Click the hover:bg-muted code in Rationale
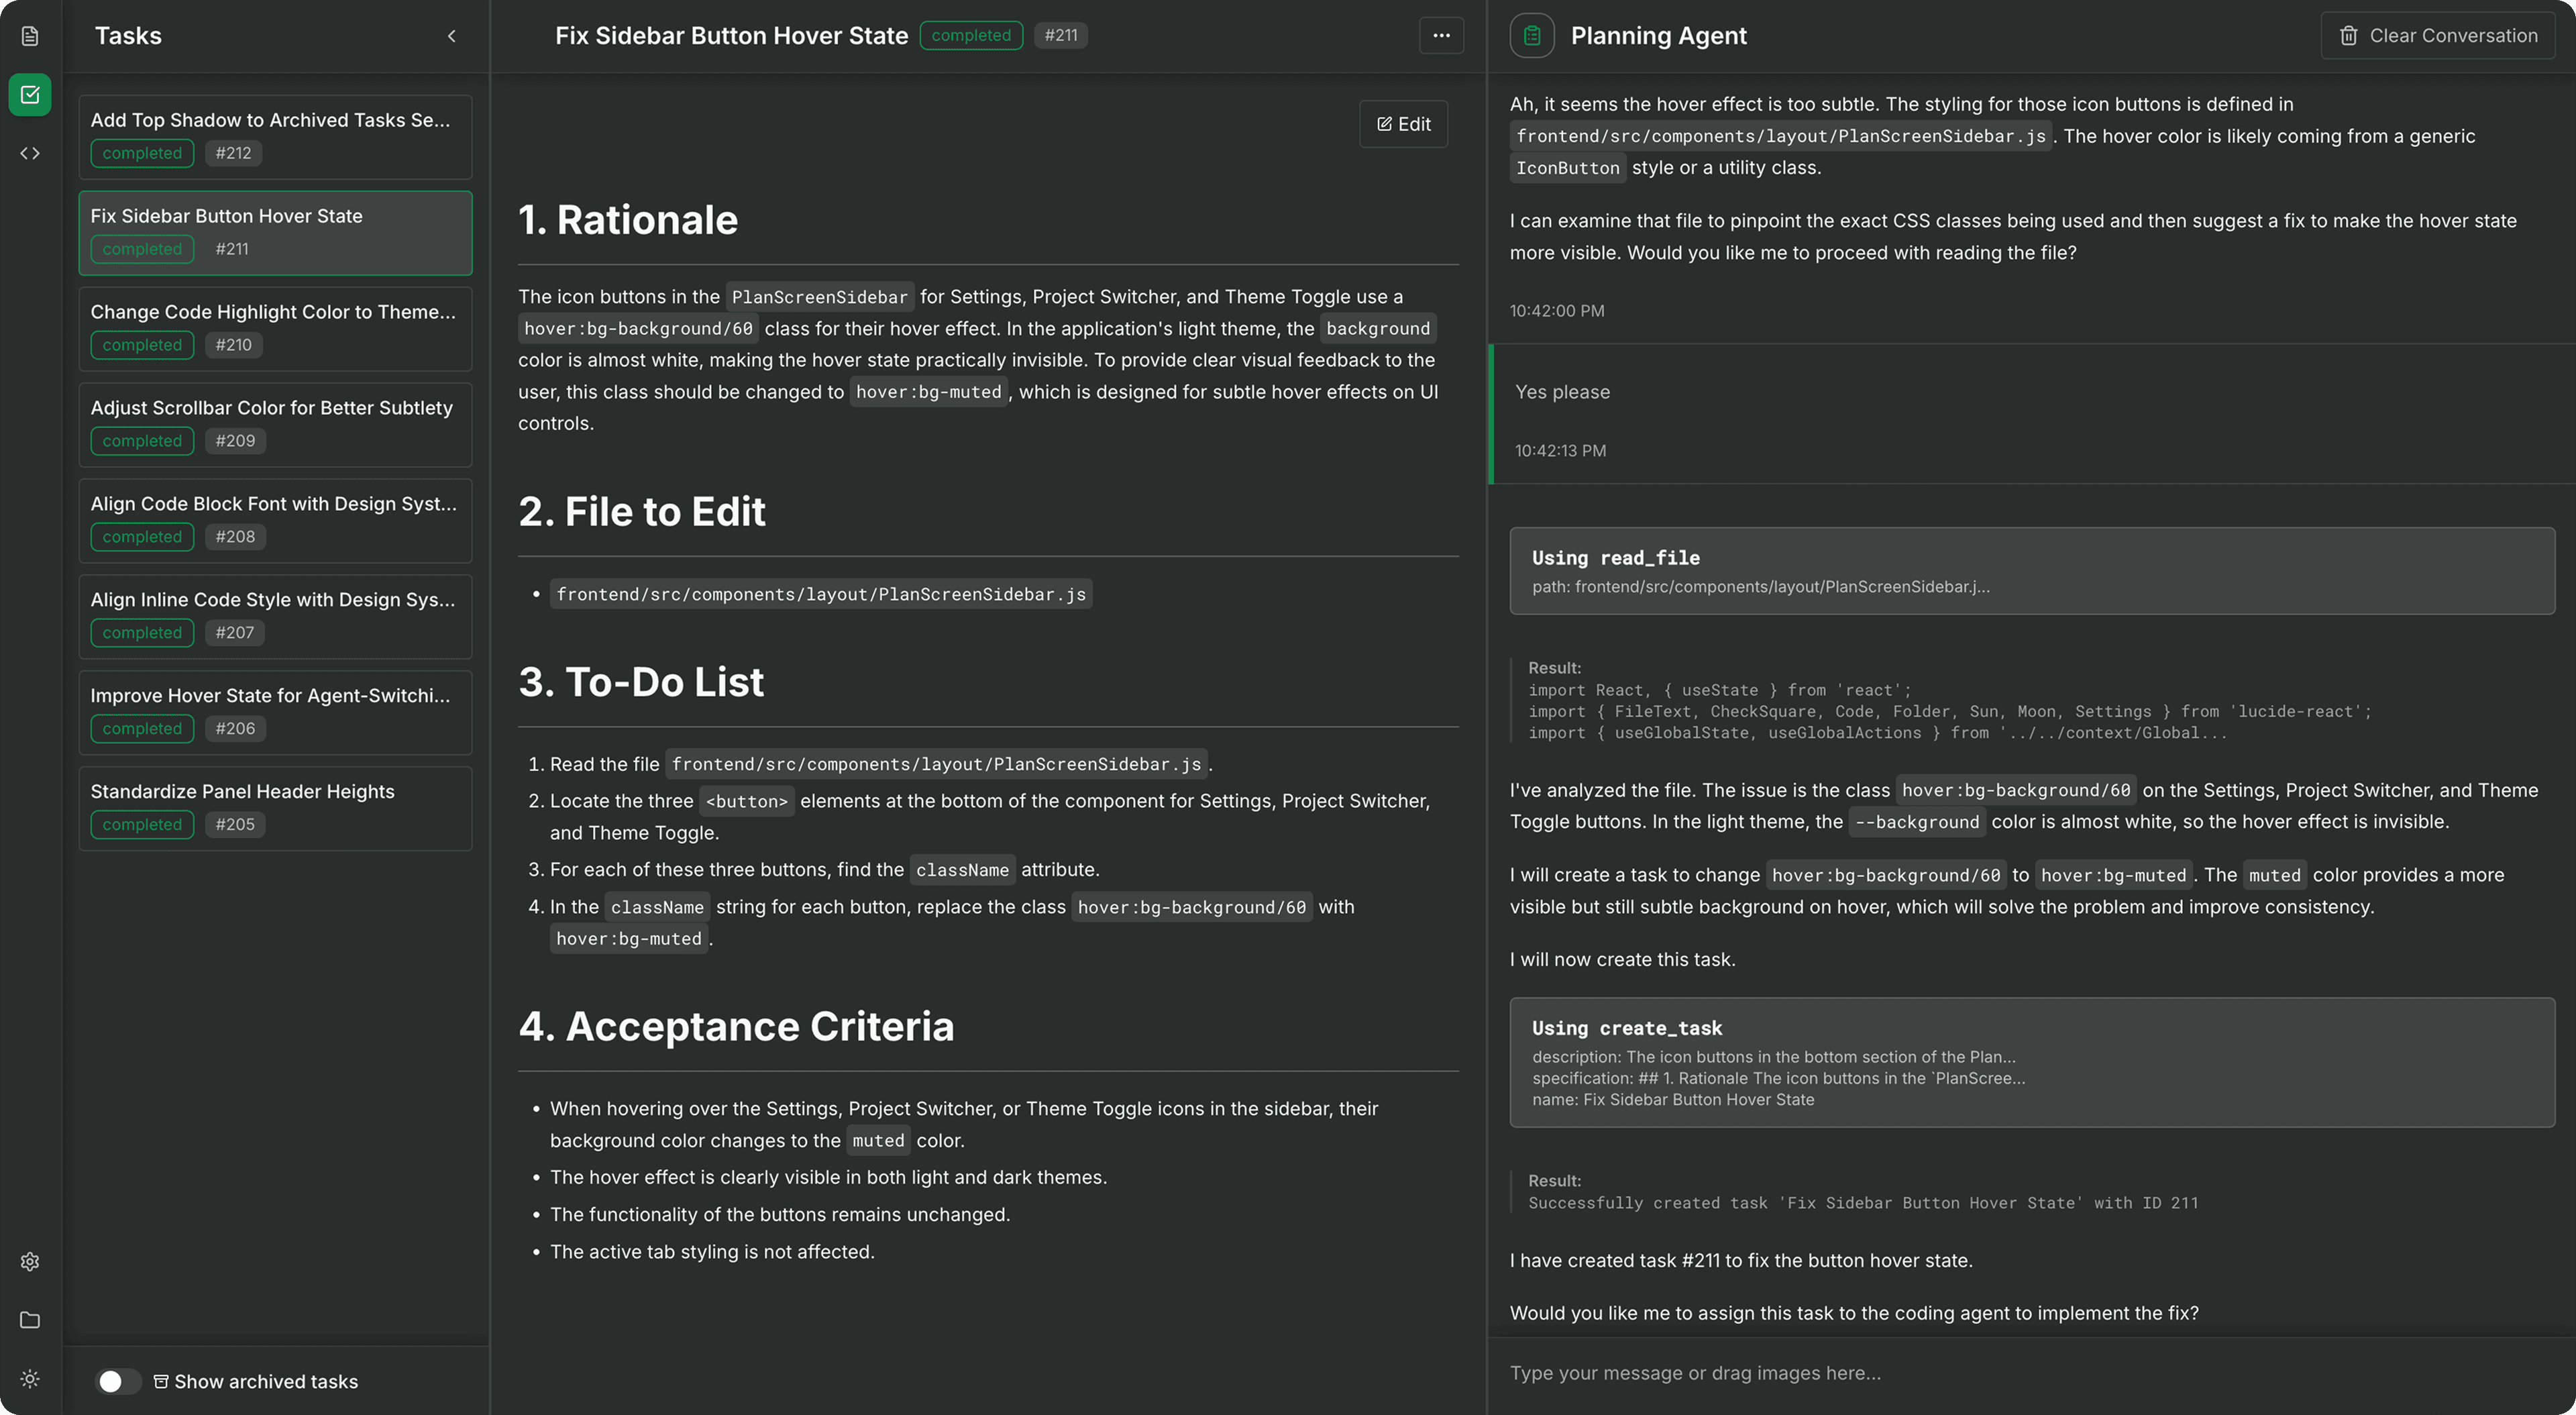This screenshot has width=2576, height=1415. (x=928, y=392)
